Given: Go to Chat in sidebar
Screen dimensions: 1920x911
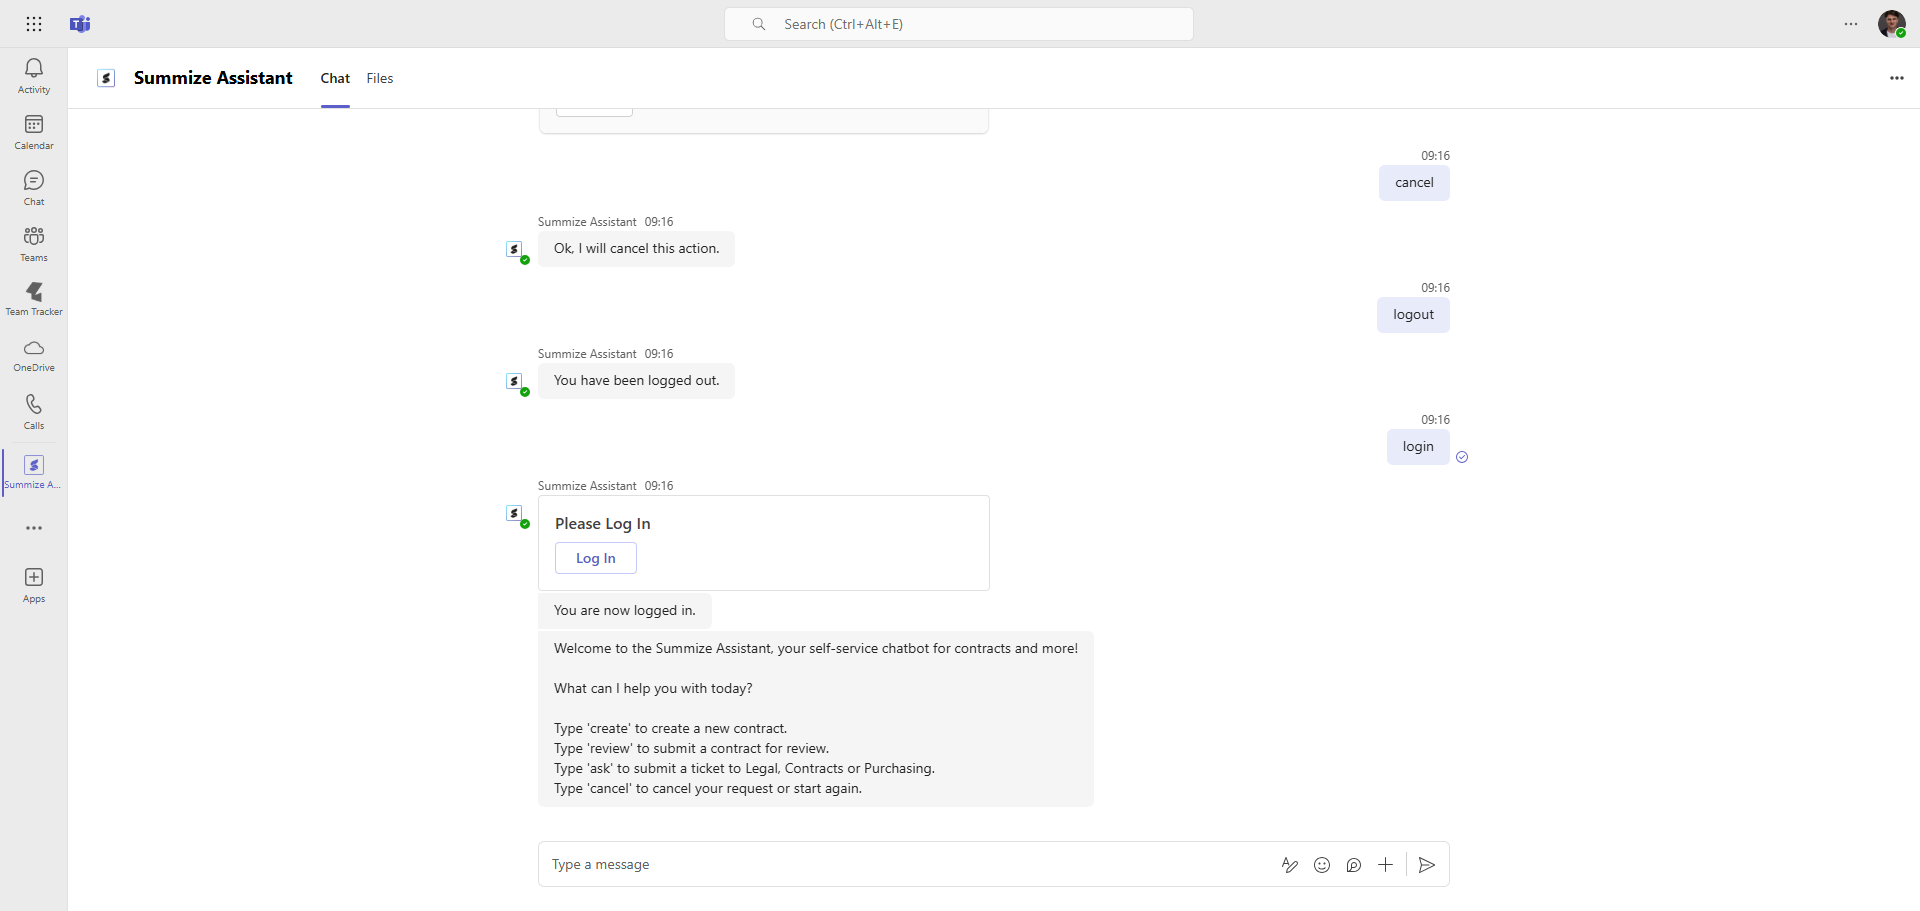Looking at the screenshot, I should [x=34, y=187].
